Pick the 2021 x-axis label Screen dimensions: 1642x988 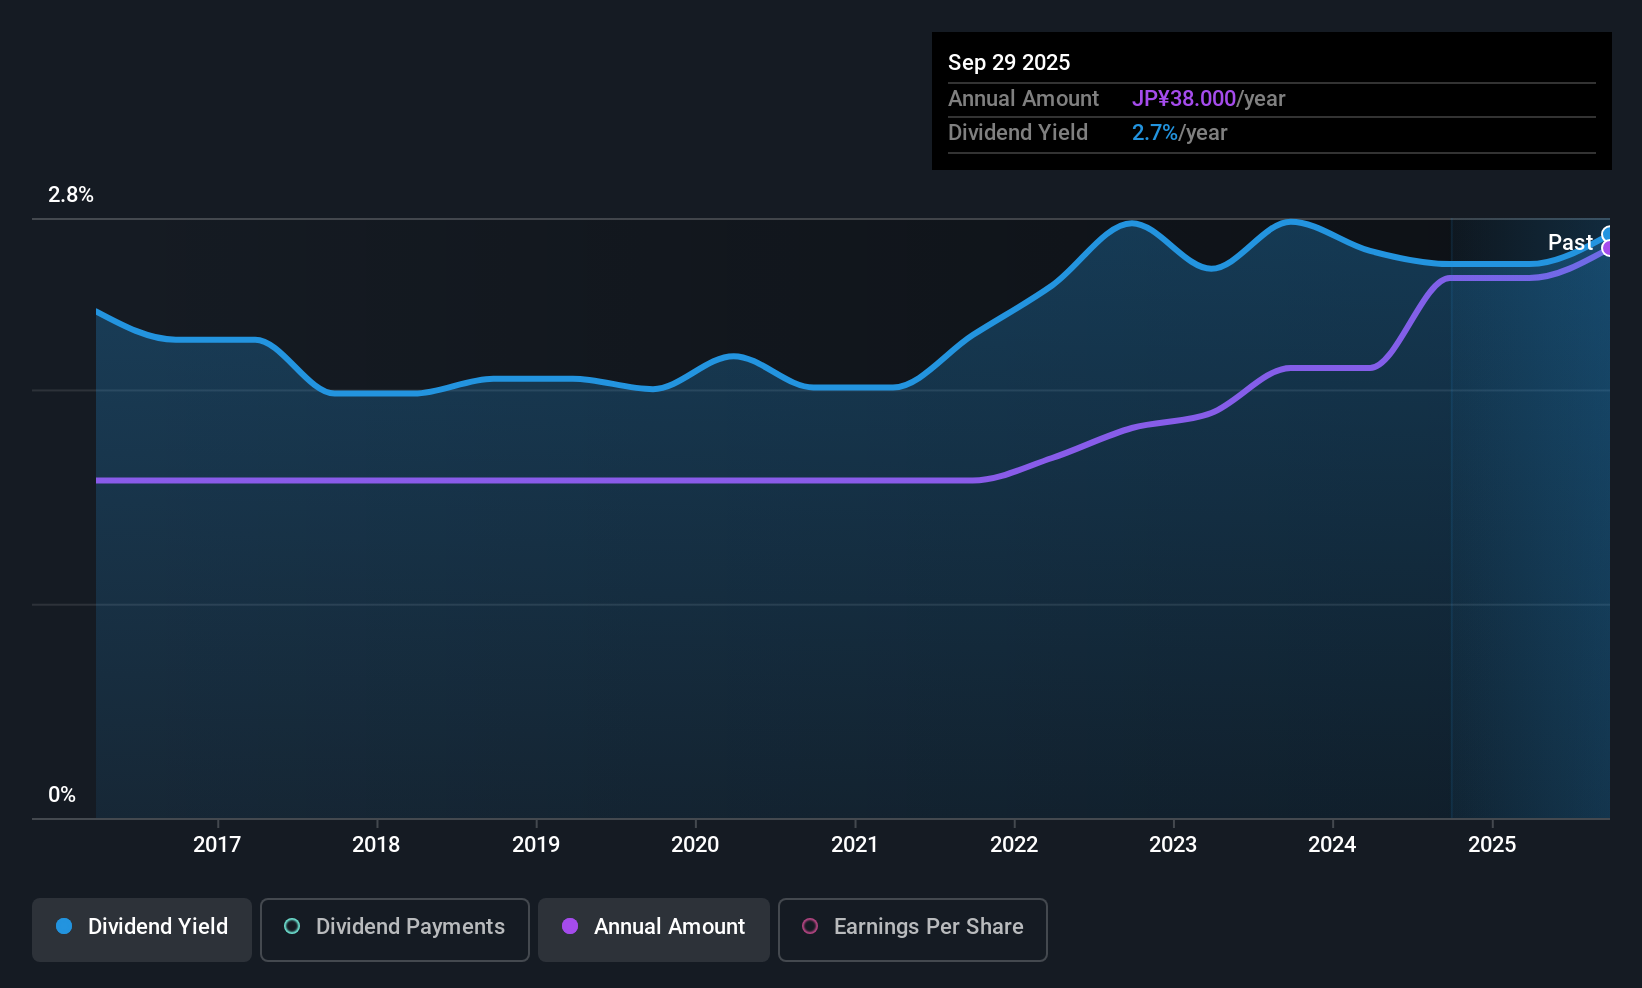pyautogui.click(x=854, y=844)
